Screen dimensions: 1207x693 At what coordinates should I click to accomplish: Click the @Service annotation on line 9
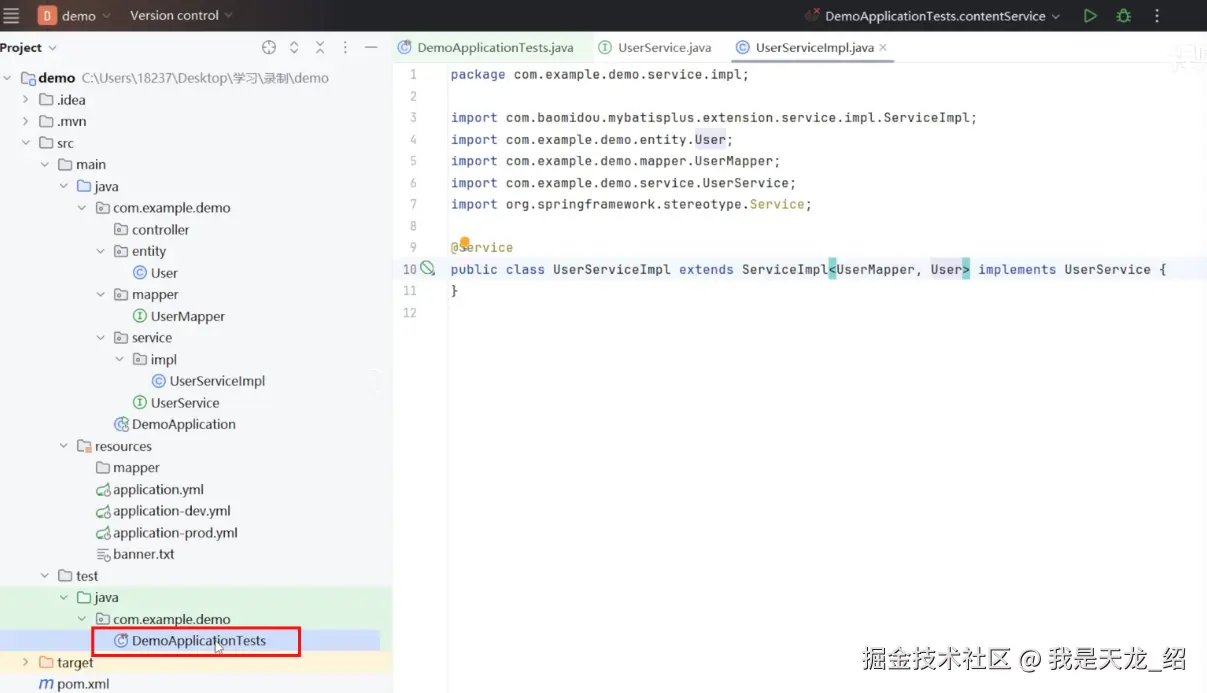[482, 248]
